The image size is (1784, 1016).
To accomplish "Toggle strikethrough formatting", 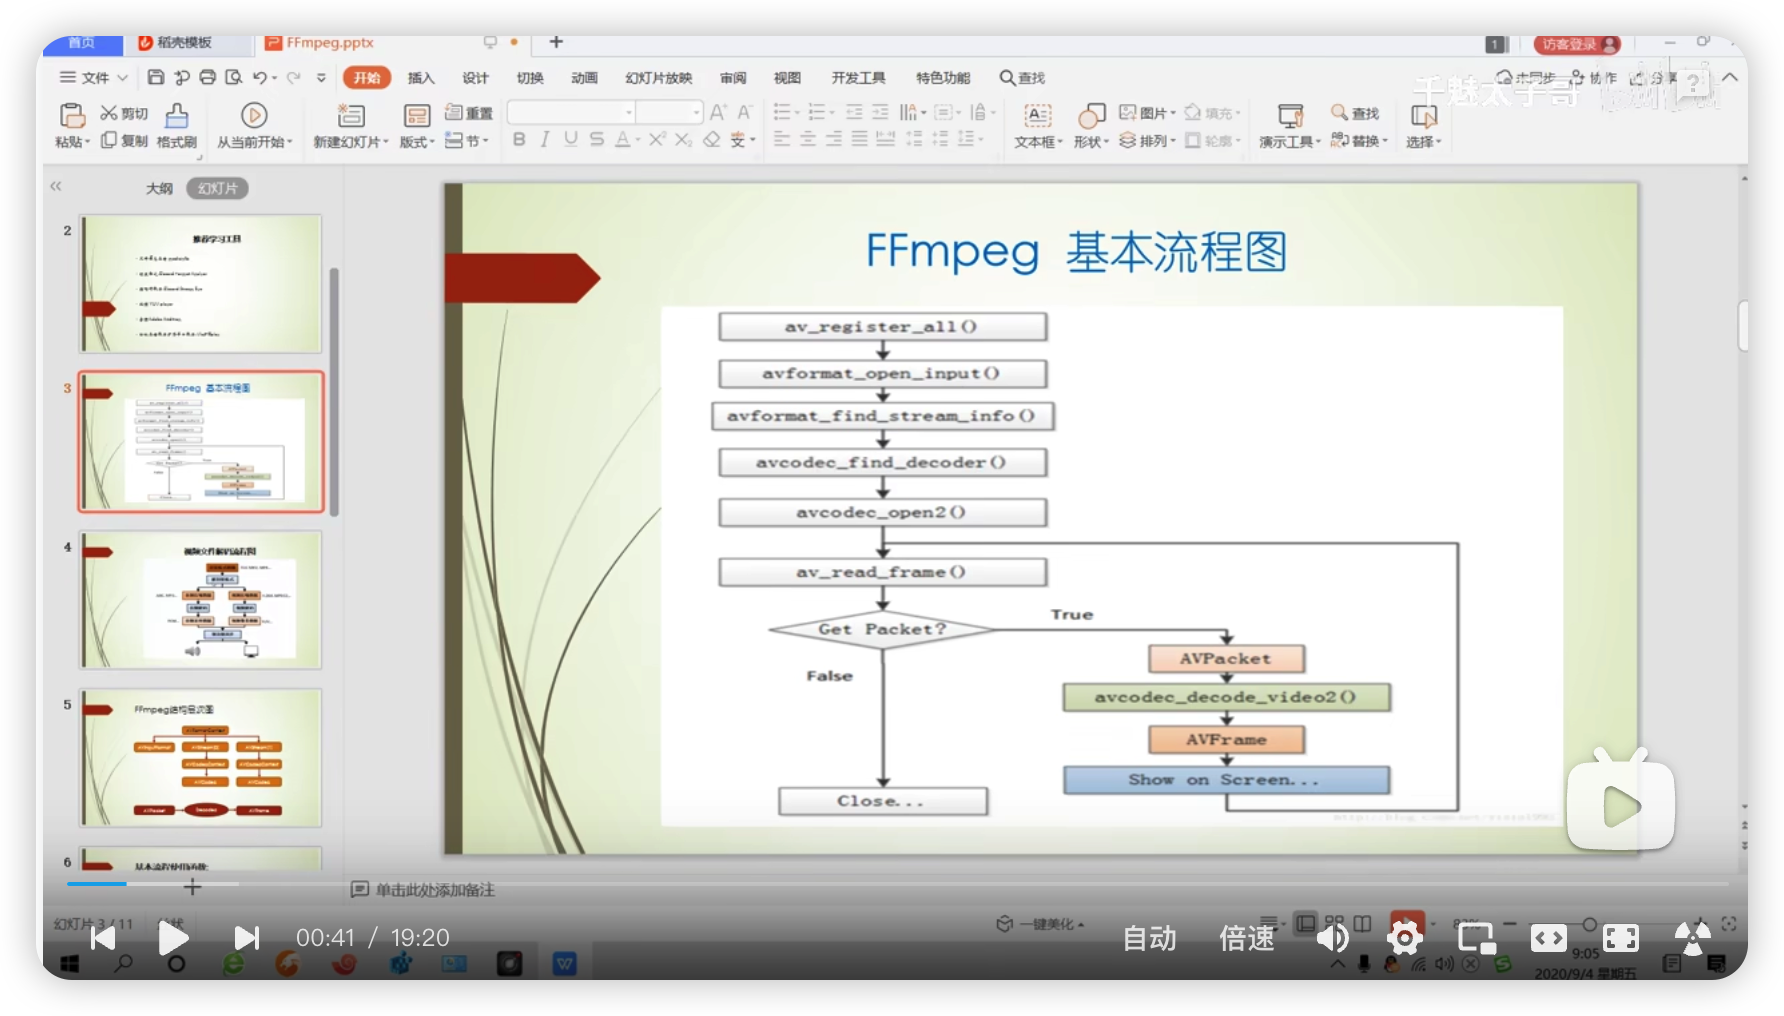I will pos(596,140).
